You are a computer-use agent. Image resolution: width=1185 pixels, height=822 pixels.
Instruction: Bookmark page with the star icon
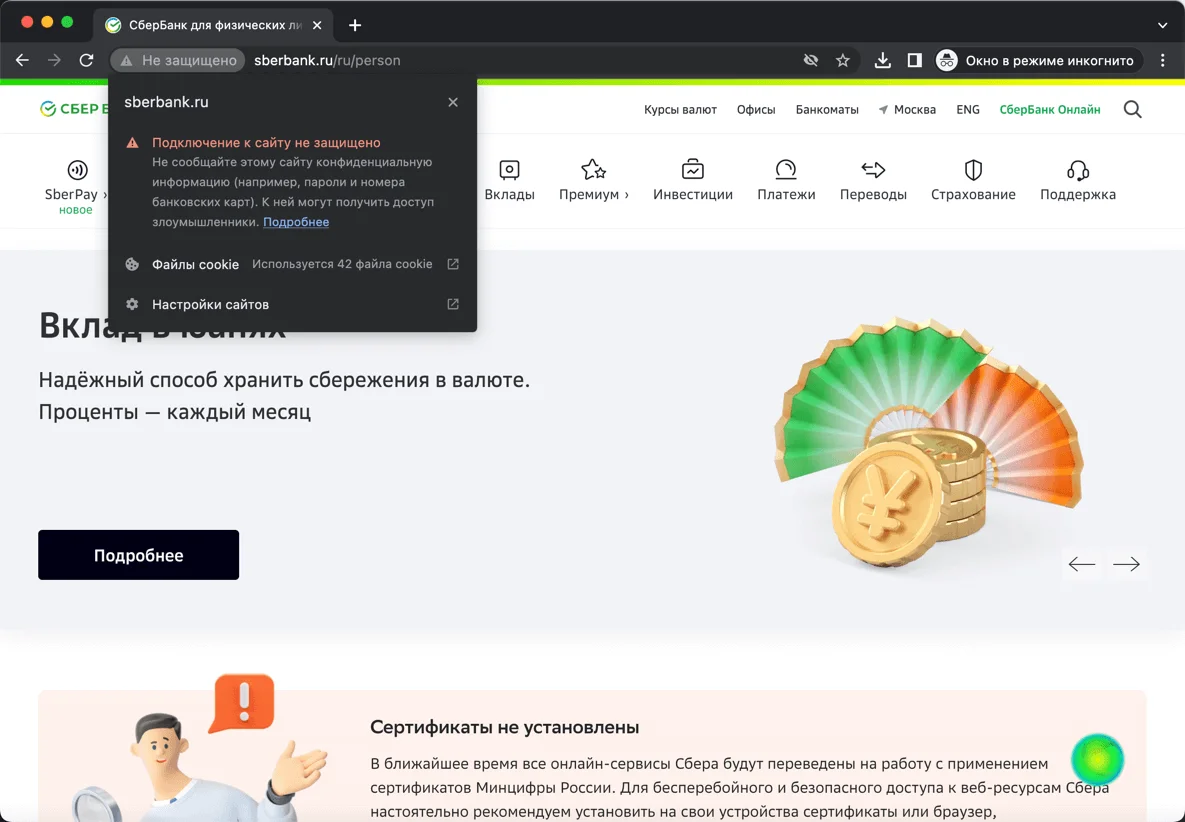coord(843,60)
